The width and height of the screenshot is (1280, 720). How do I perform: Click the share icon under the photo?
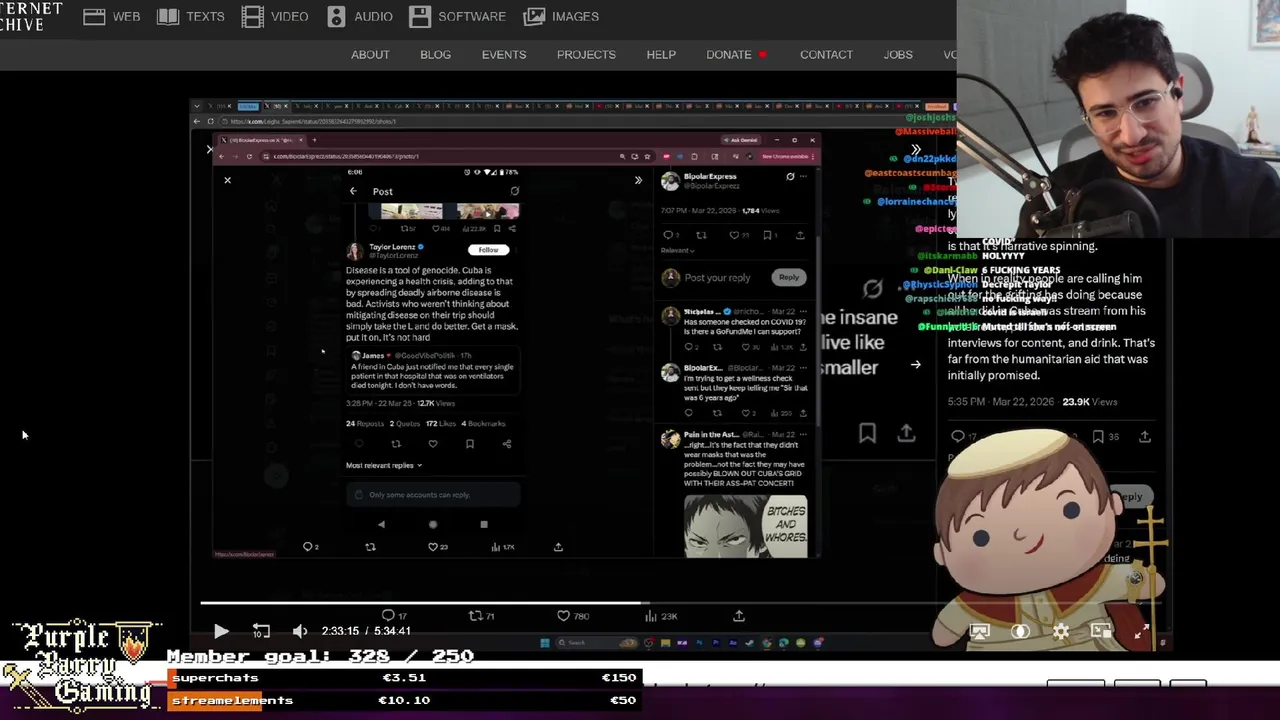tap(558, 546)
